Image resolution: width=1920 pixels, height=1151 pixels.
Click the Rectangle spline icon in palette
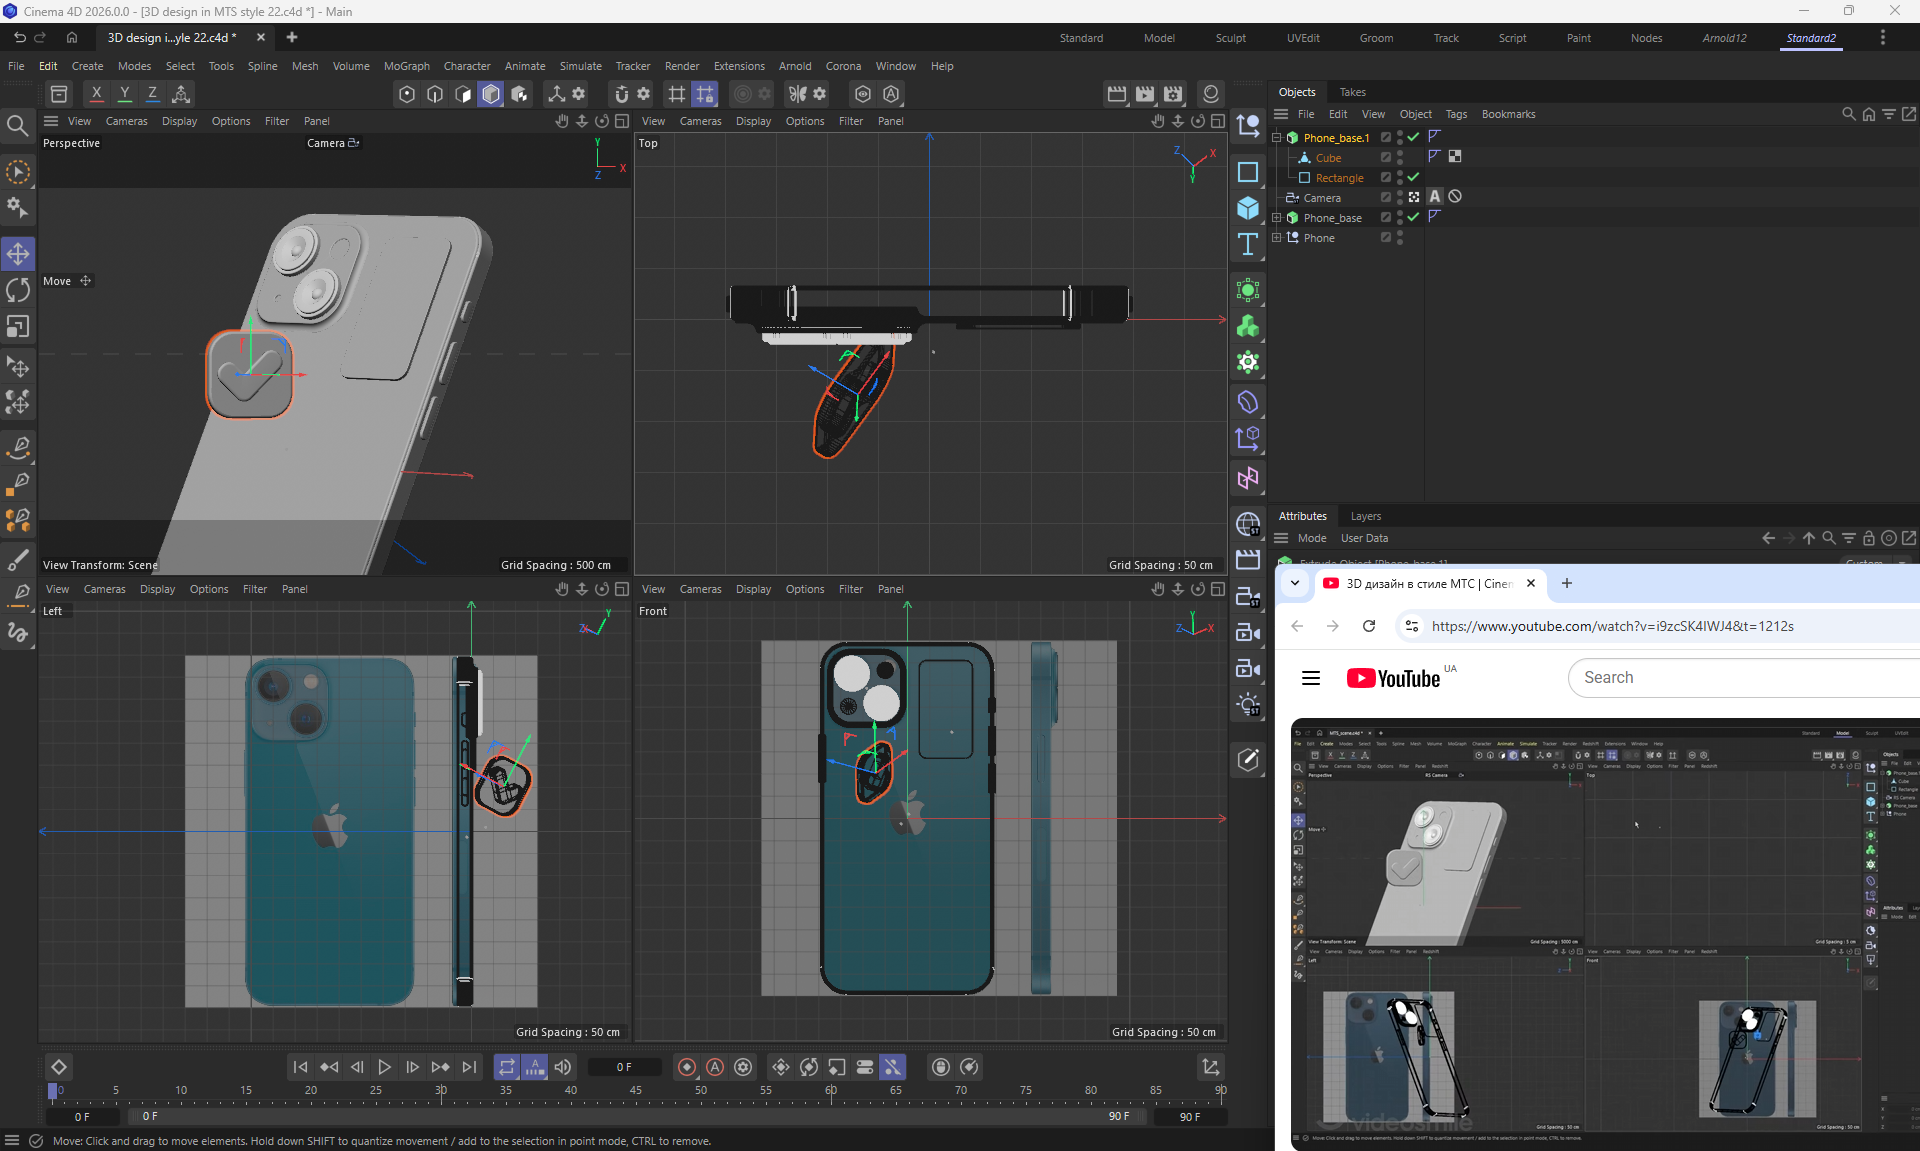pyautogui.click(x=1247, y=172)
